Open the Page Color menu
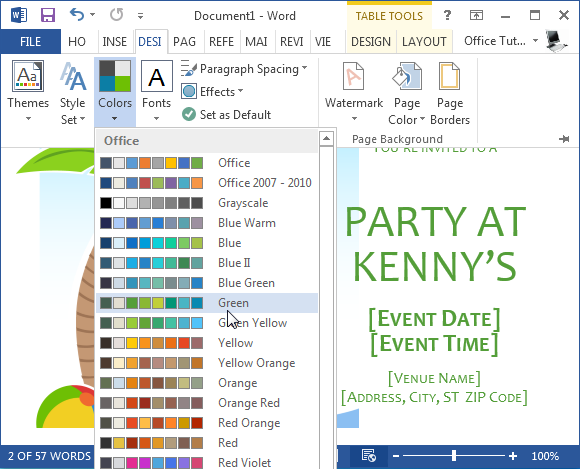This screenshot has height=469, width=580. tap(407, 93)
